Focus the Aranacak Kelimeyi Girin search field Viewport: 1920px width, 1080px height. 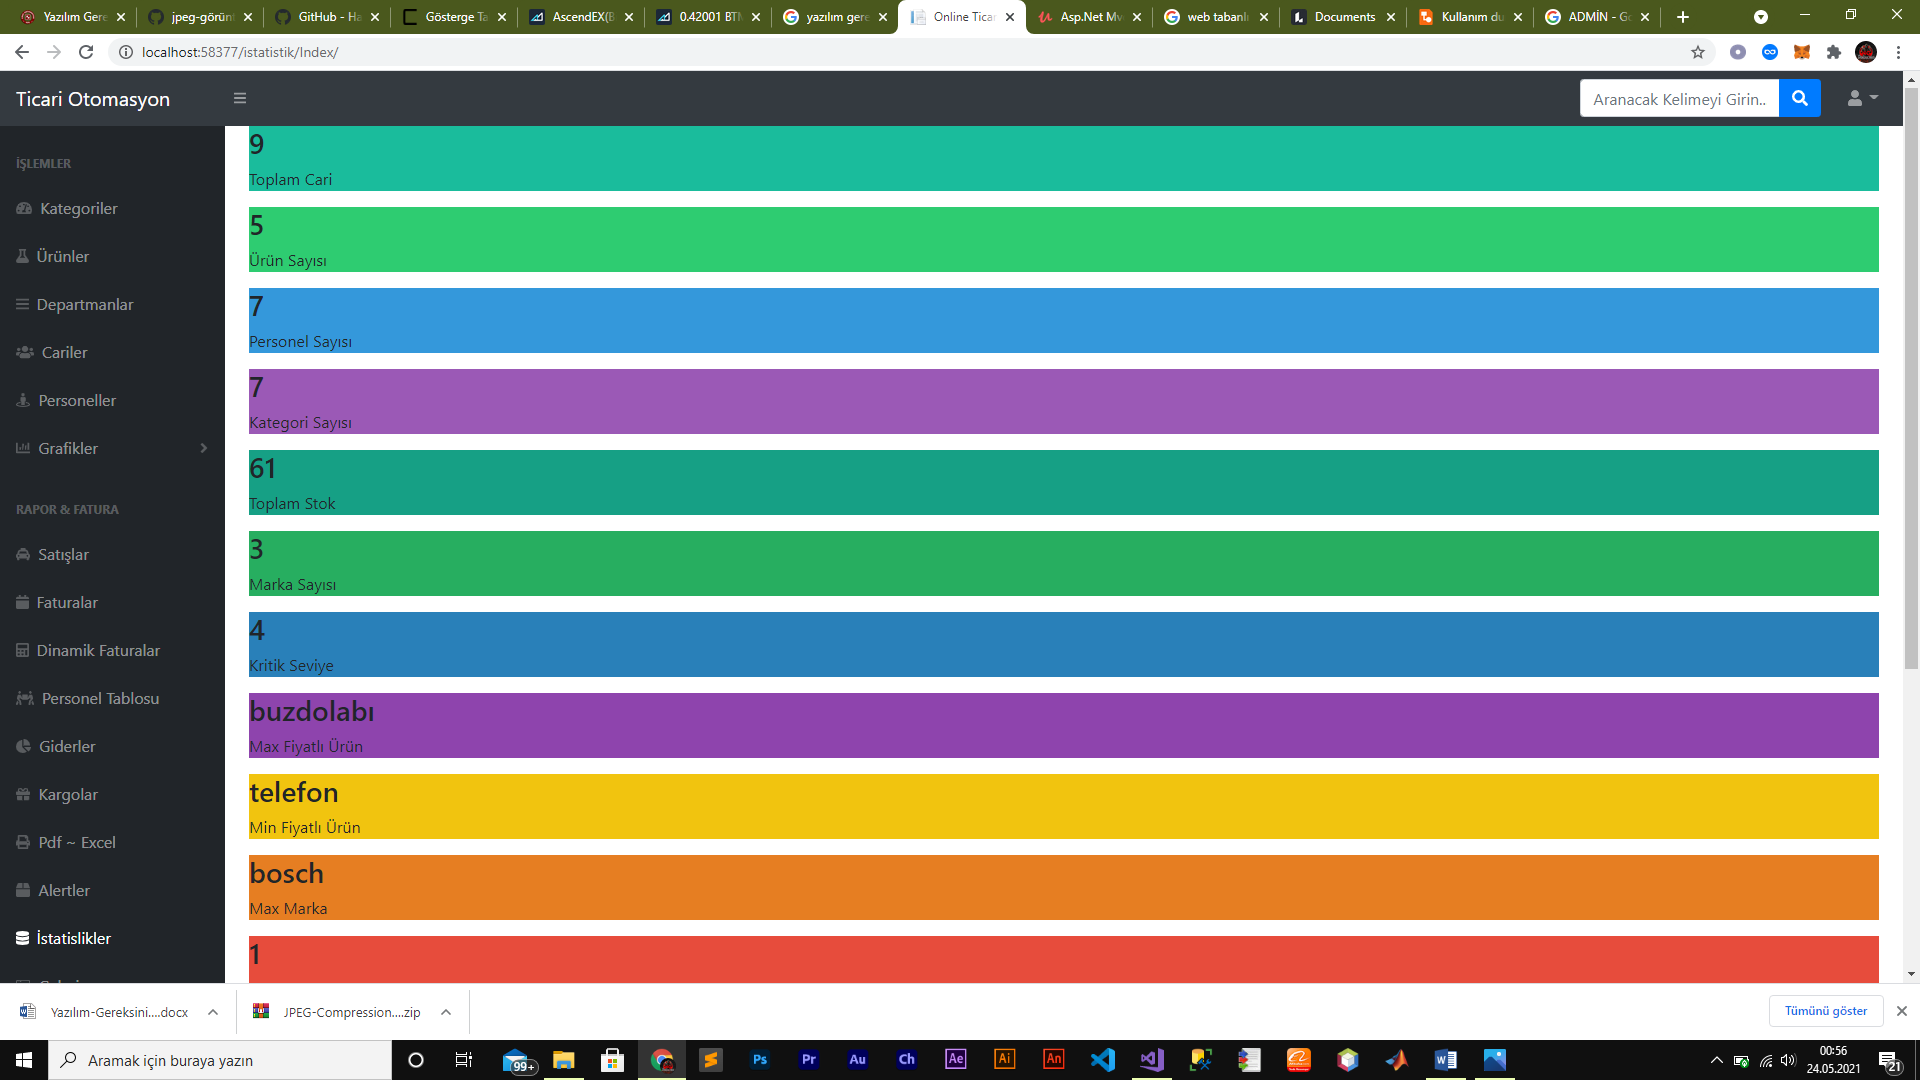(1679, 98)
